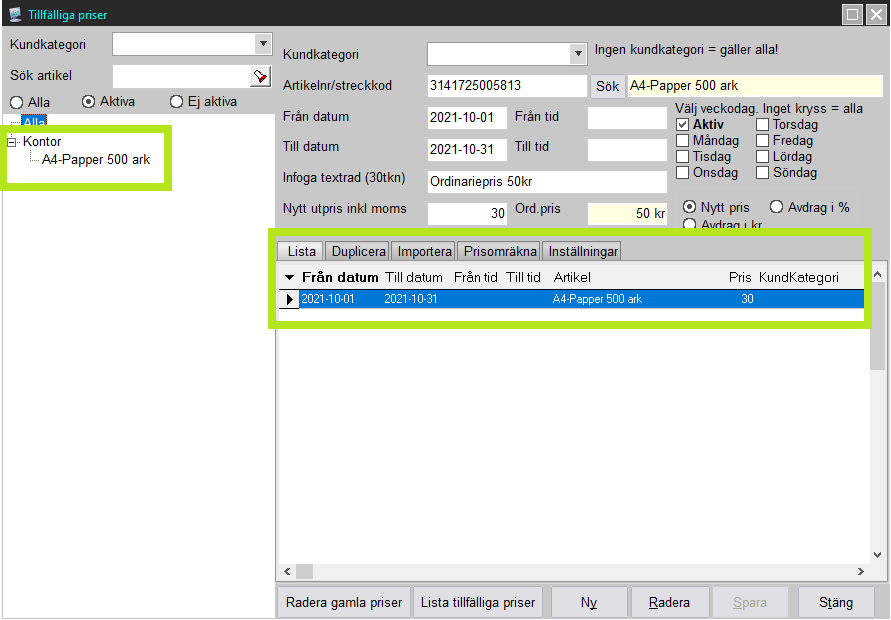The image size is (891, 620).
Task: Choose the Avdrag i % option
Action: point(777,207)
